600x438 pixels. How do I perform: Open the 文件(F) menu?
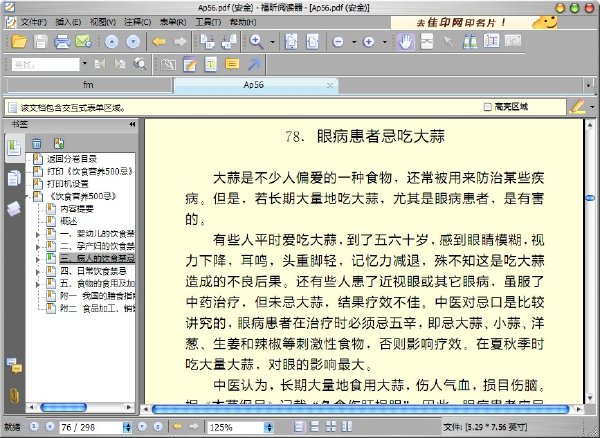[x=34, y=22]
